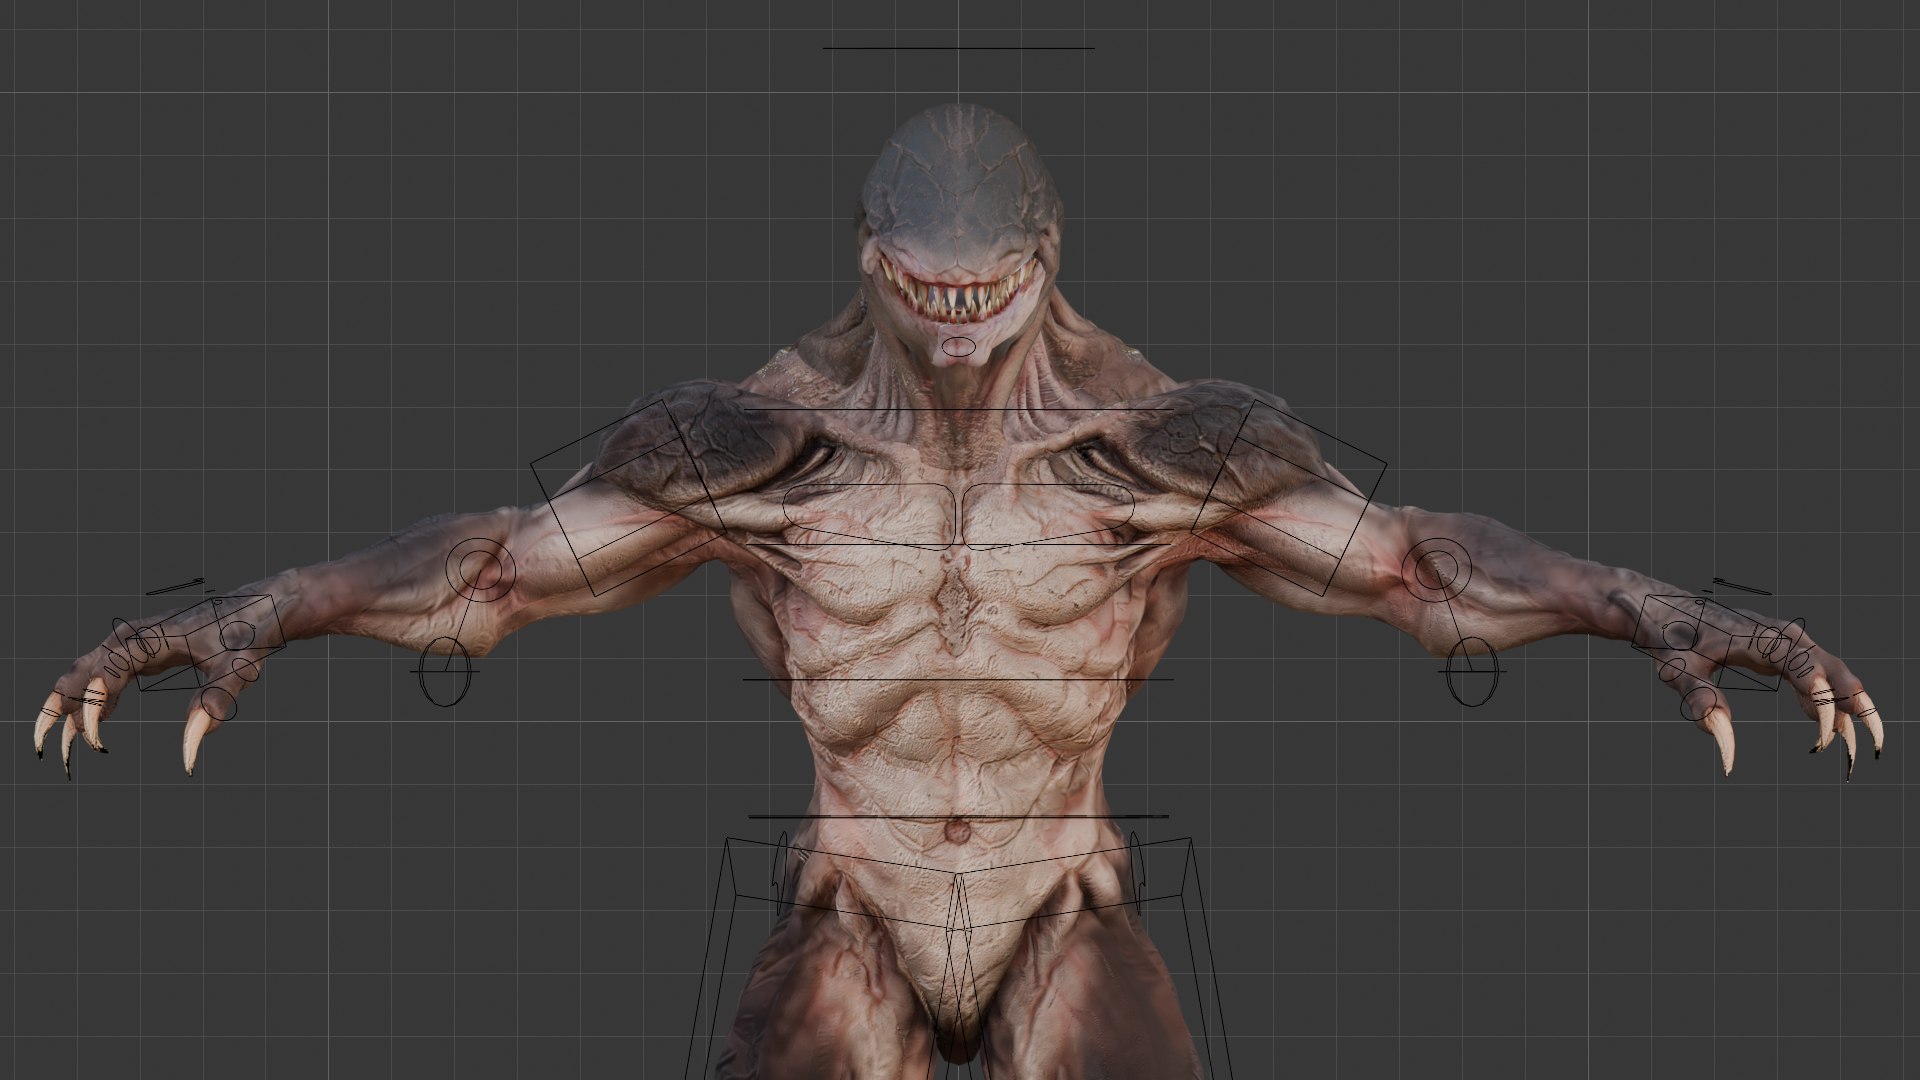Click the rounded chest control on the viewer's-right pectoral
The width and height of the screenshot is (1920, 1080).
(1047, 515)
